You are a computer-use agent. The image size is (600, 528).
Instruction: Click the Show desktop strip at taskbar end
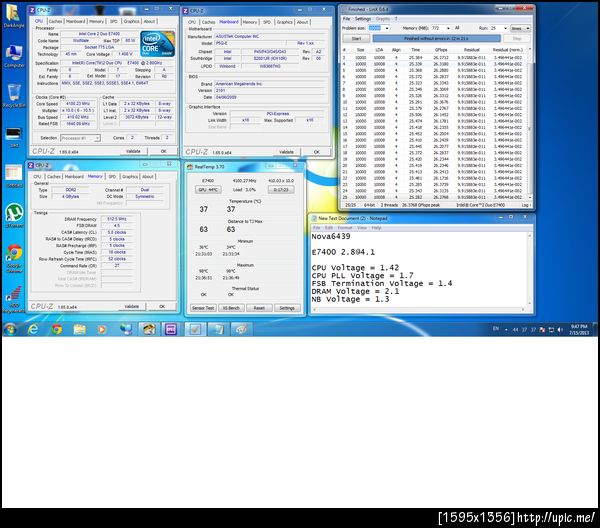coord(595,329)
